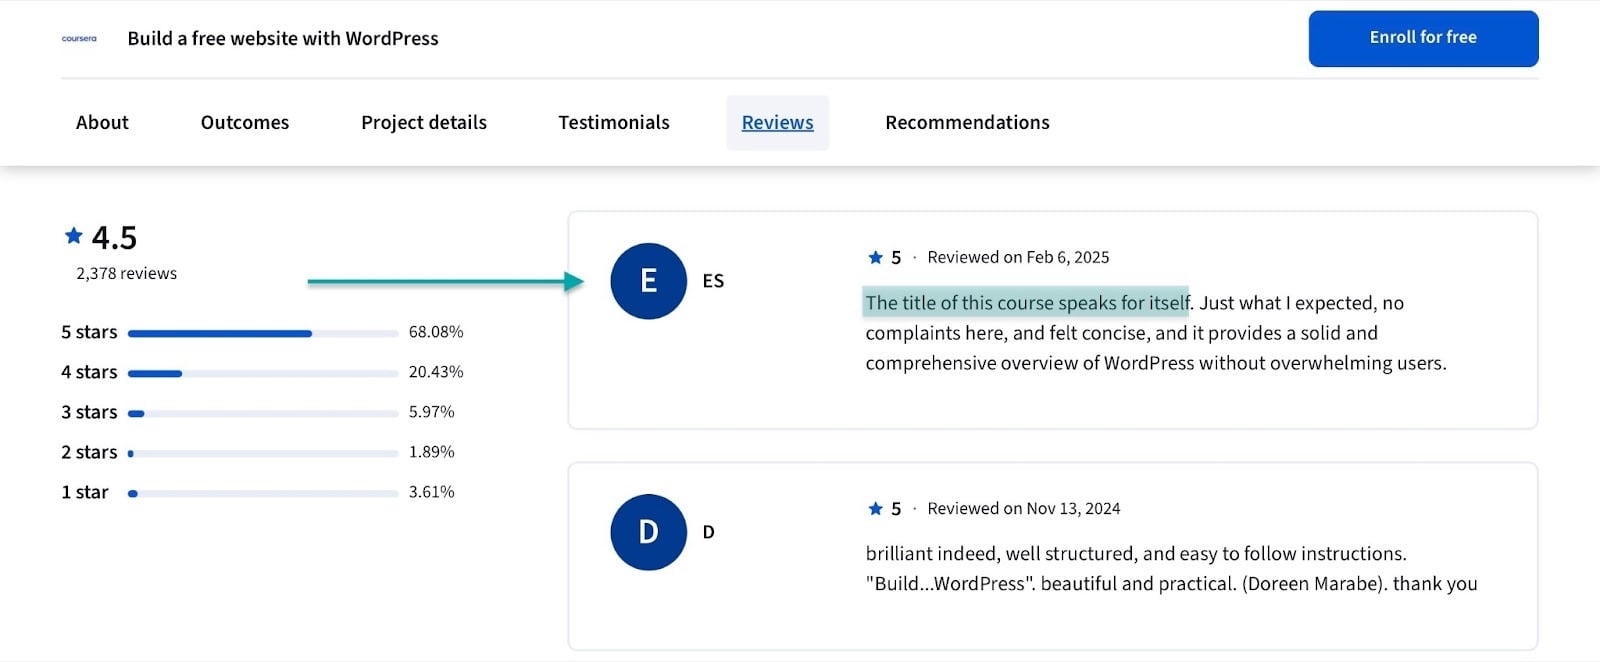This screenshot has width=1600, height=662.
Task: Click the 1.89% percentage value
Action: [432, 452]
